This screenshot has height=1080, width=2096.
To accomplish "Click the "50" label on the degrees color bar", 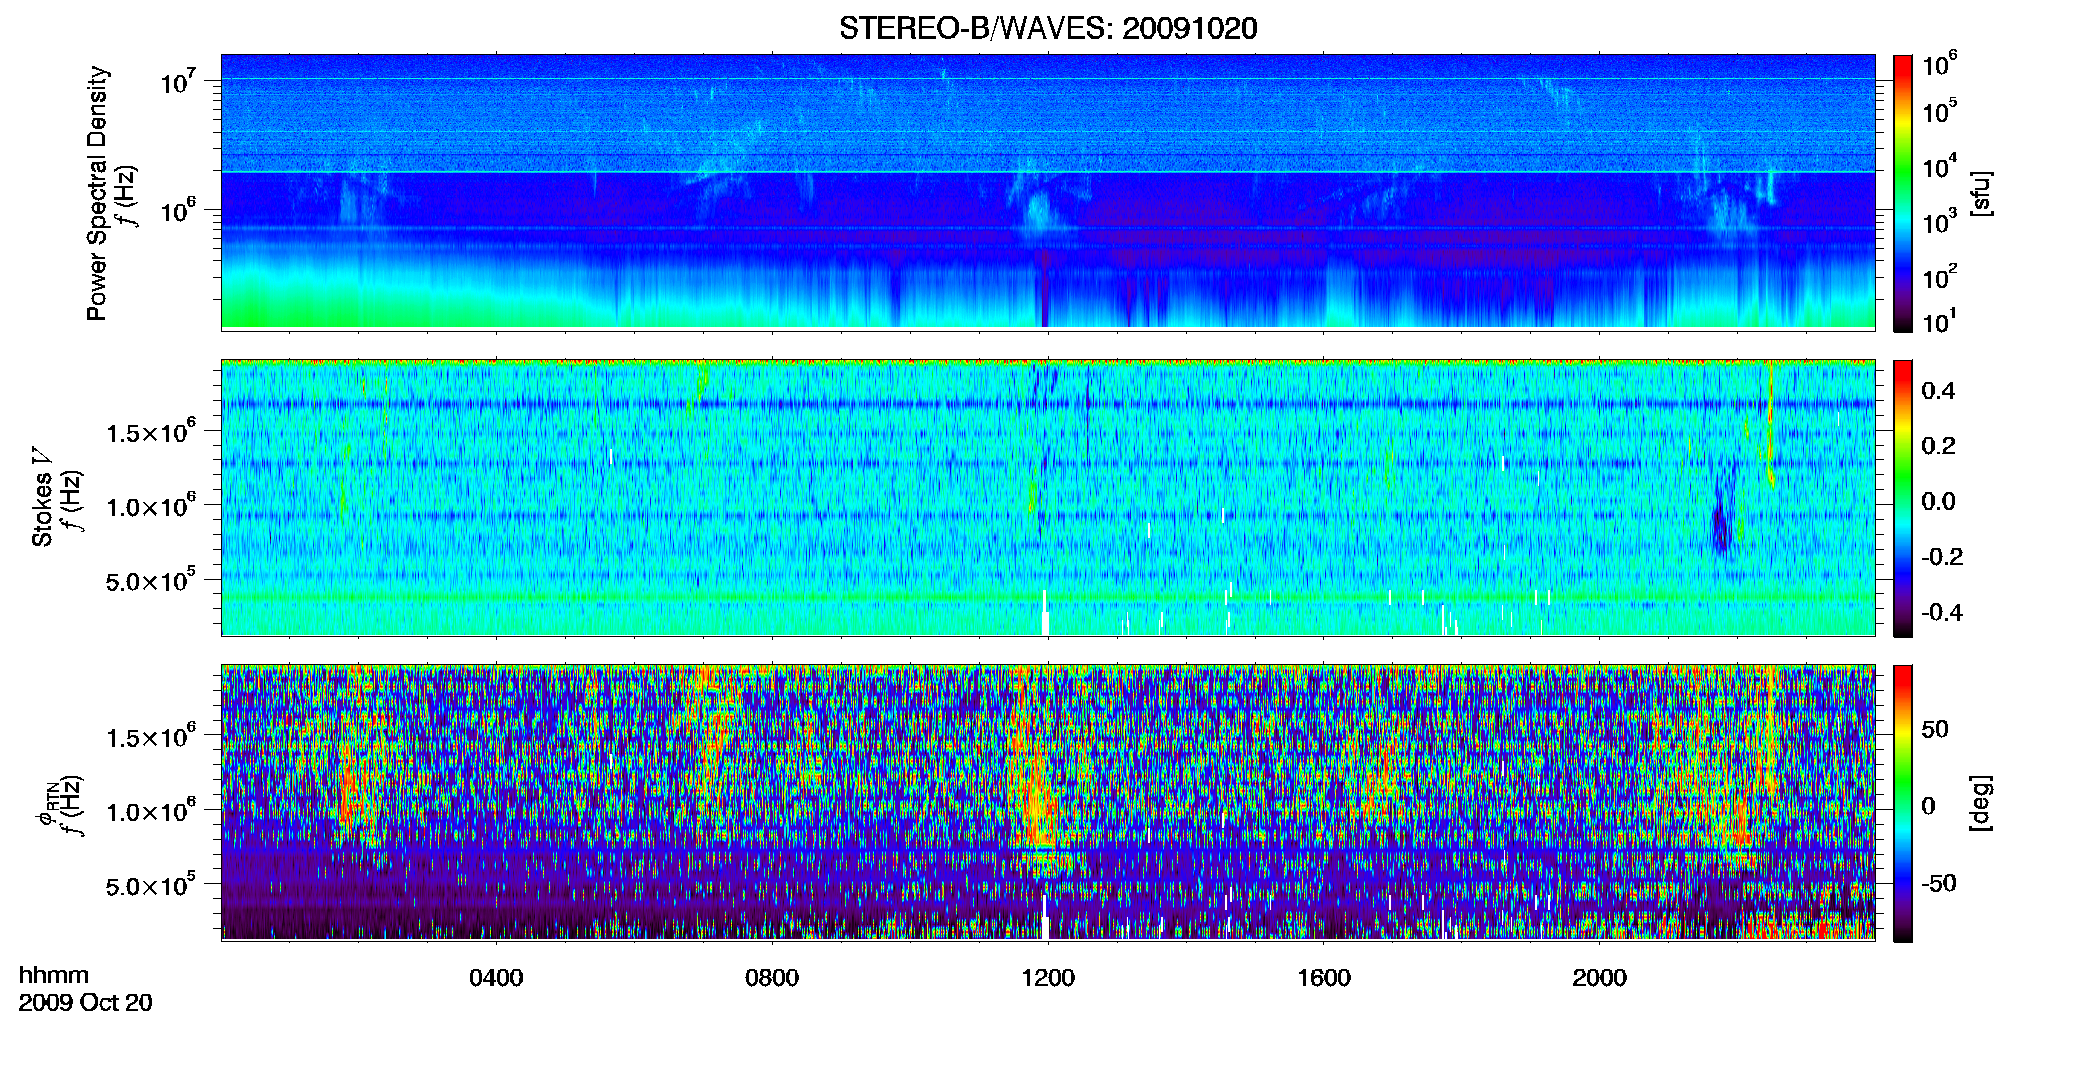I will click(1935, 729).
